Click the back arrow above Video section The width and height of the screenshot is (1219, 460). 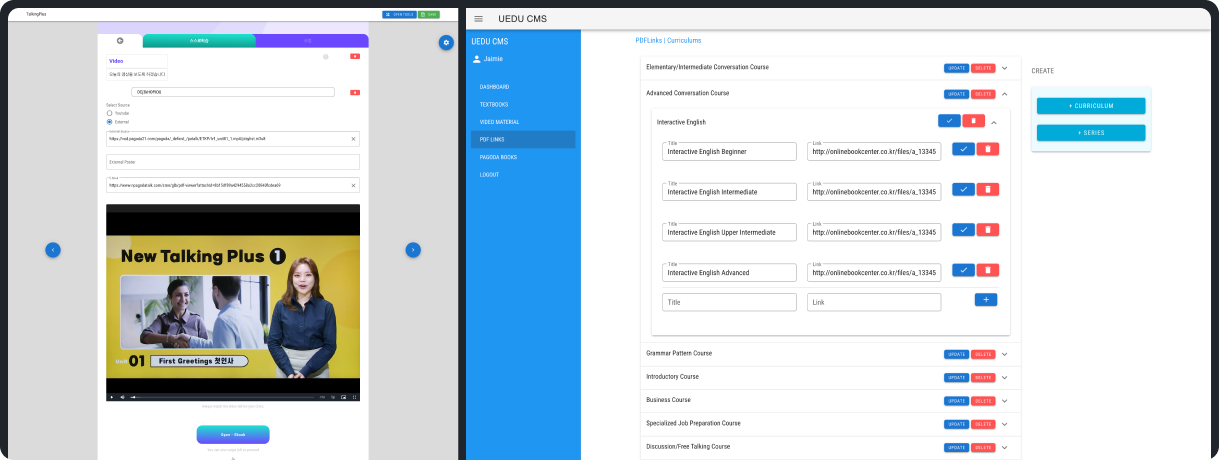point(120,41)
